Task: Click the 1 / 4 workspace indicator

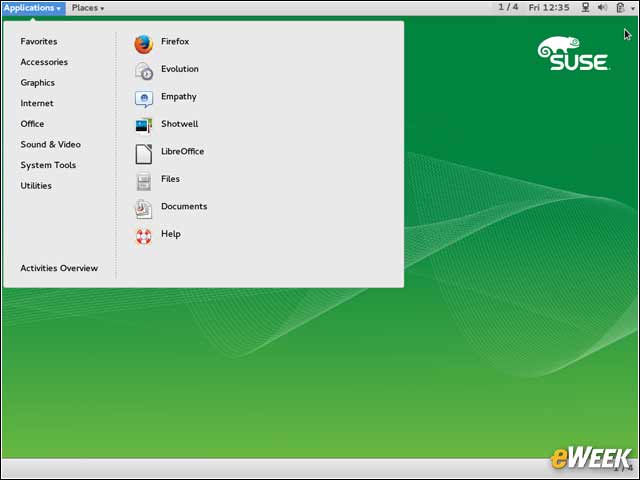Action: click(508, 7)
